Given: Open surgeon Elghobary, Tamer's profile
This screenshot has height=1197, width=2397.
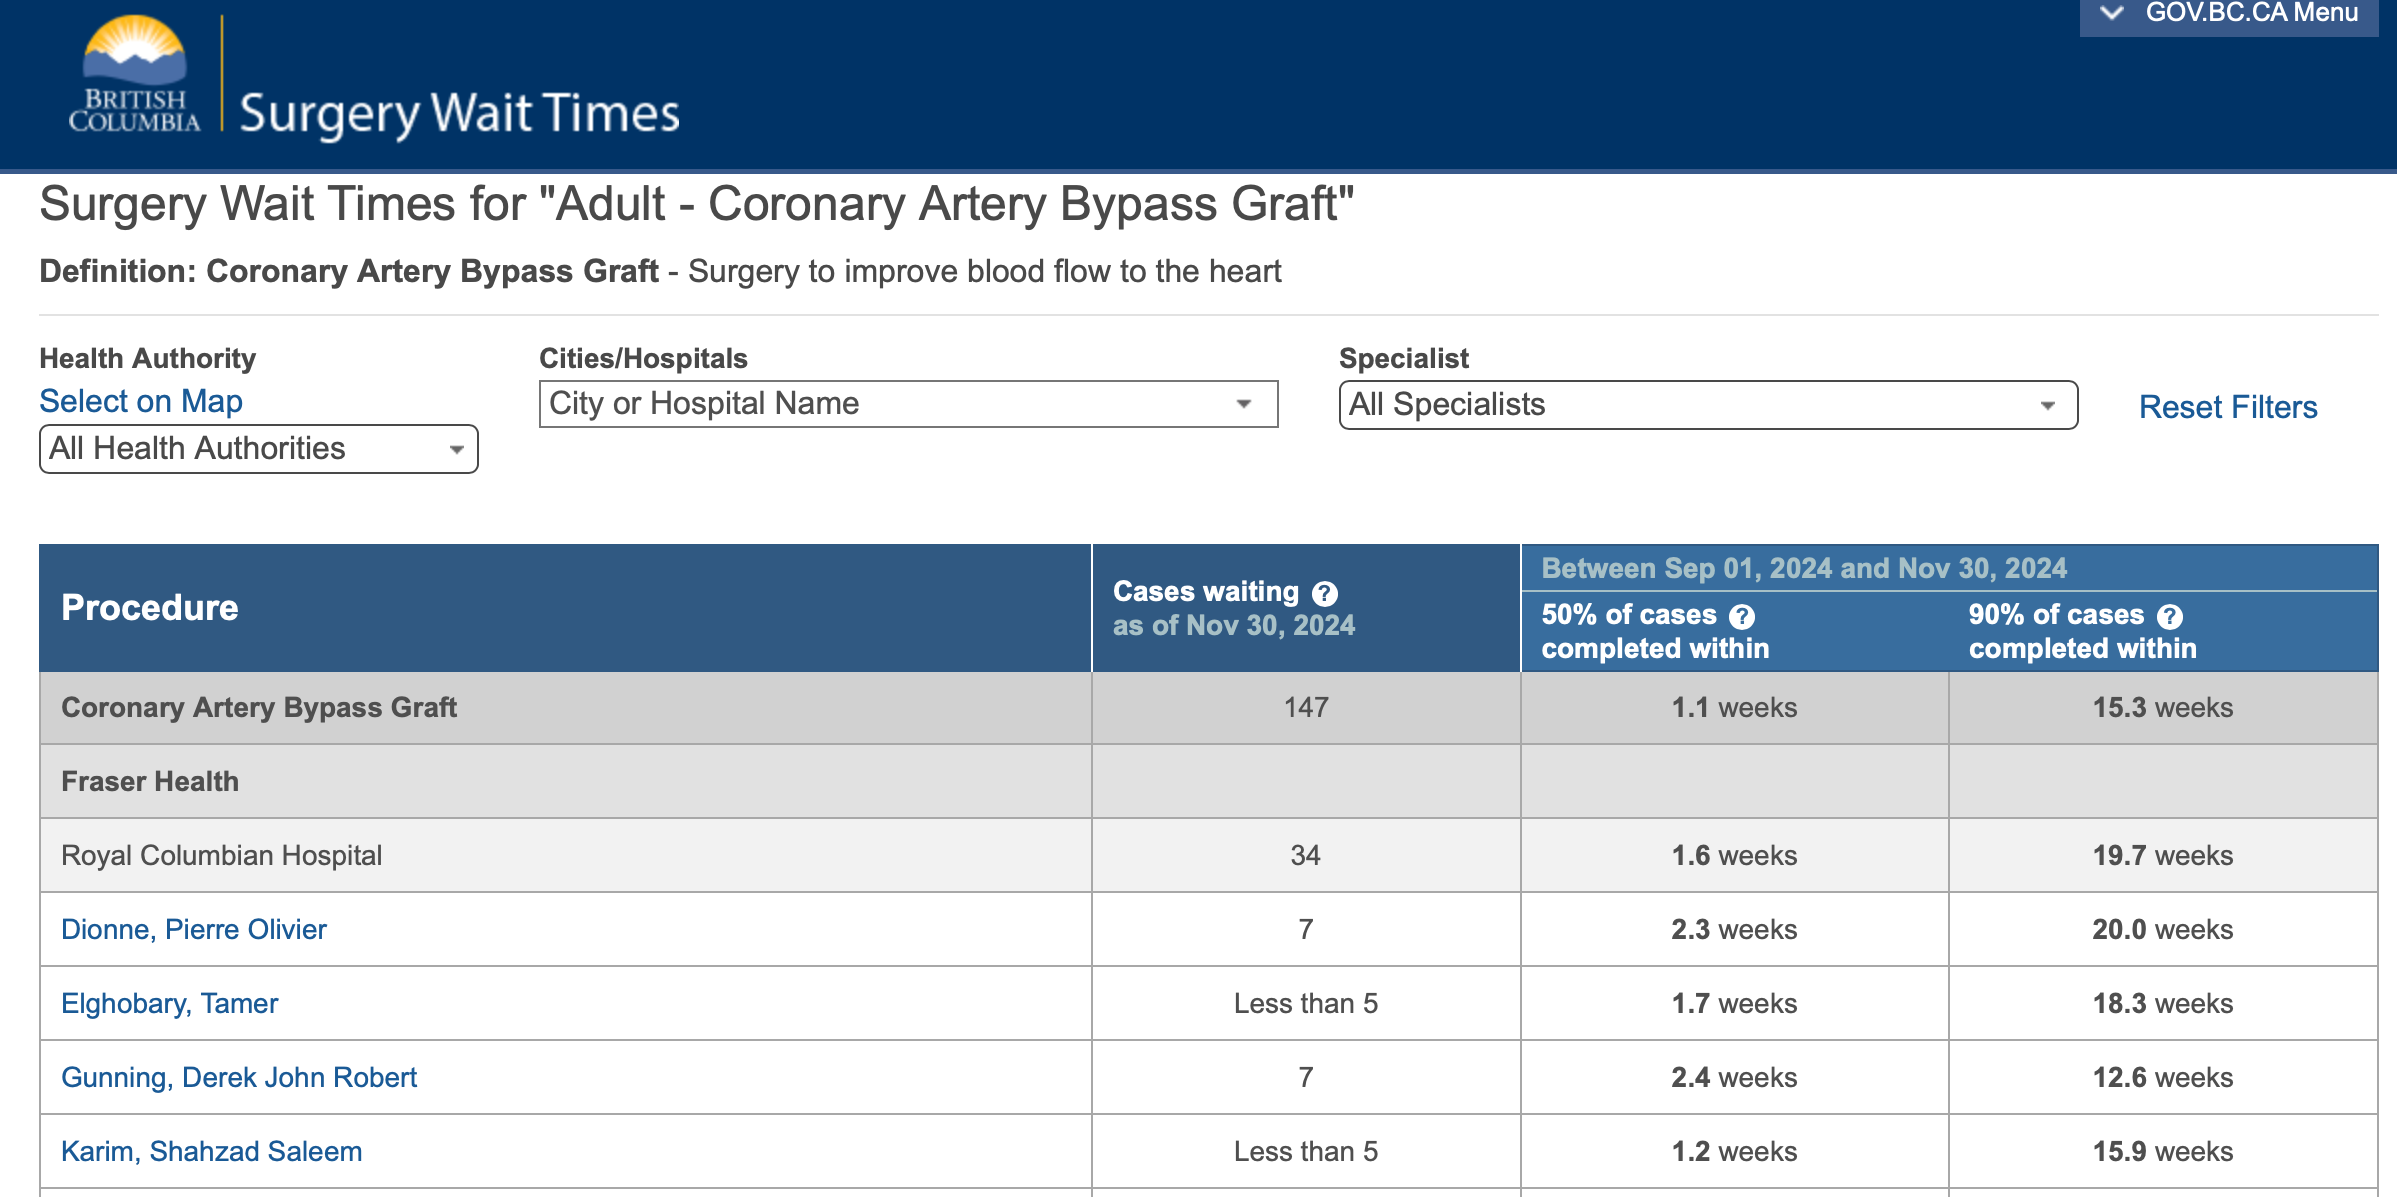Looking at the screenshot, I should pyautogui.click(x=169, y=1003).
